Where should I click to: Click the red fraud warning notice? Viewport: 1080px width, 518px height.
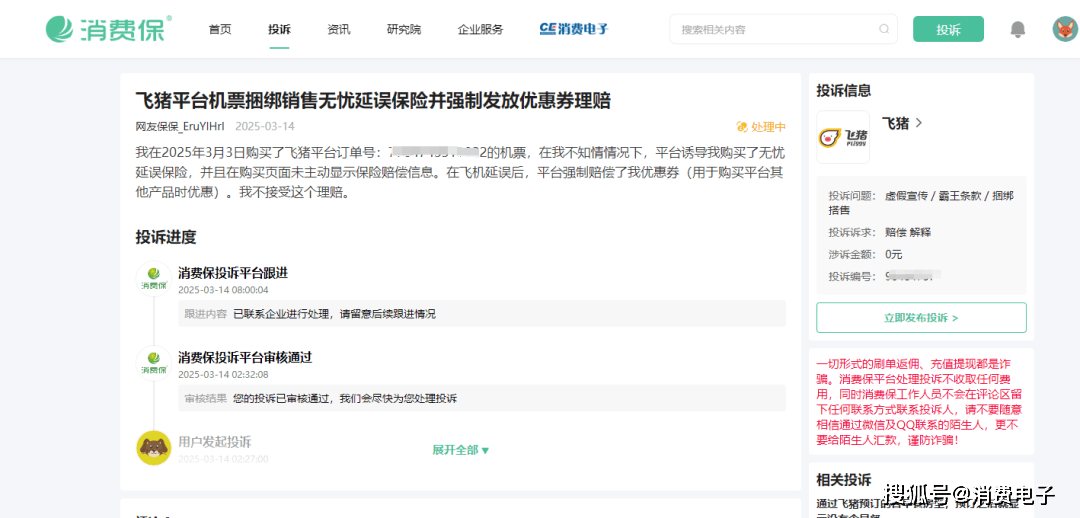[921, 402]
